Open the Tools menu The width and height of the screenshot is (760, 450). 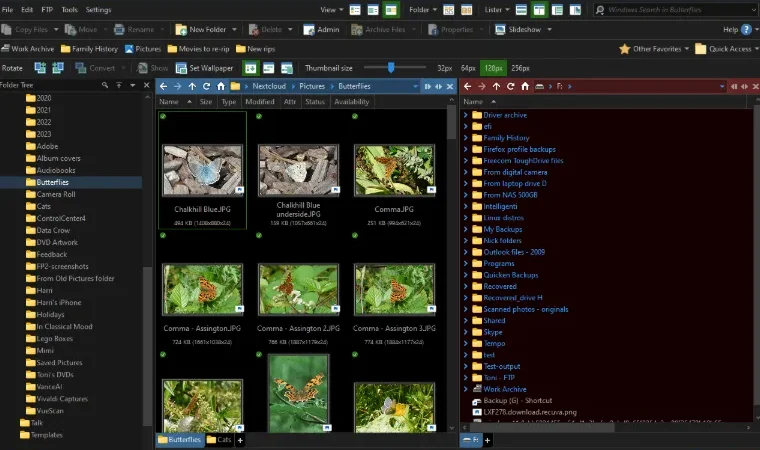[69, 10]
